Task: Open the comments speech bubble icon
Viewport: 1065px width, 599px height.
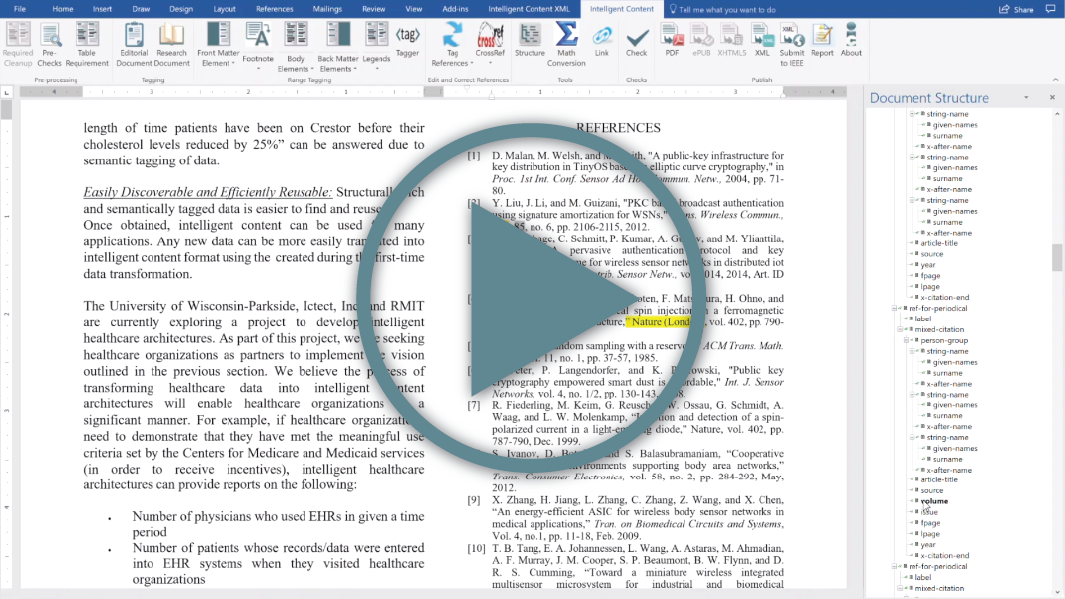Action: click(1050, 9)
